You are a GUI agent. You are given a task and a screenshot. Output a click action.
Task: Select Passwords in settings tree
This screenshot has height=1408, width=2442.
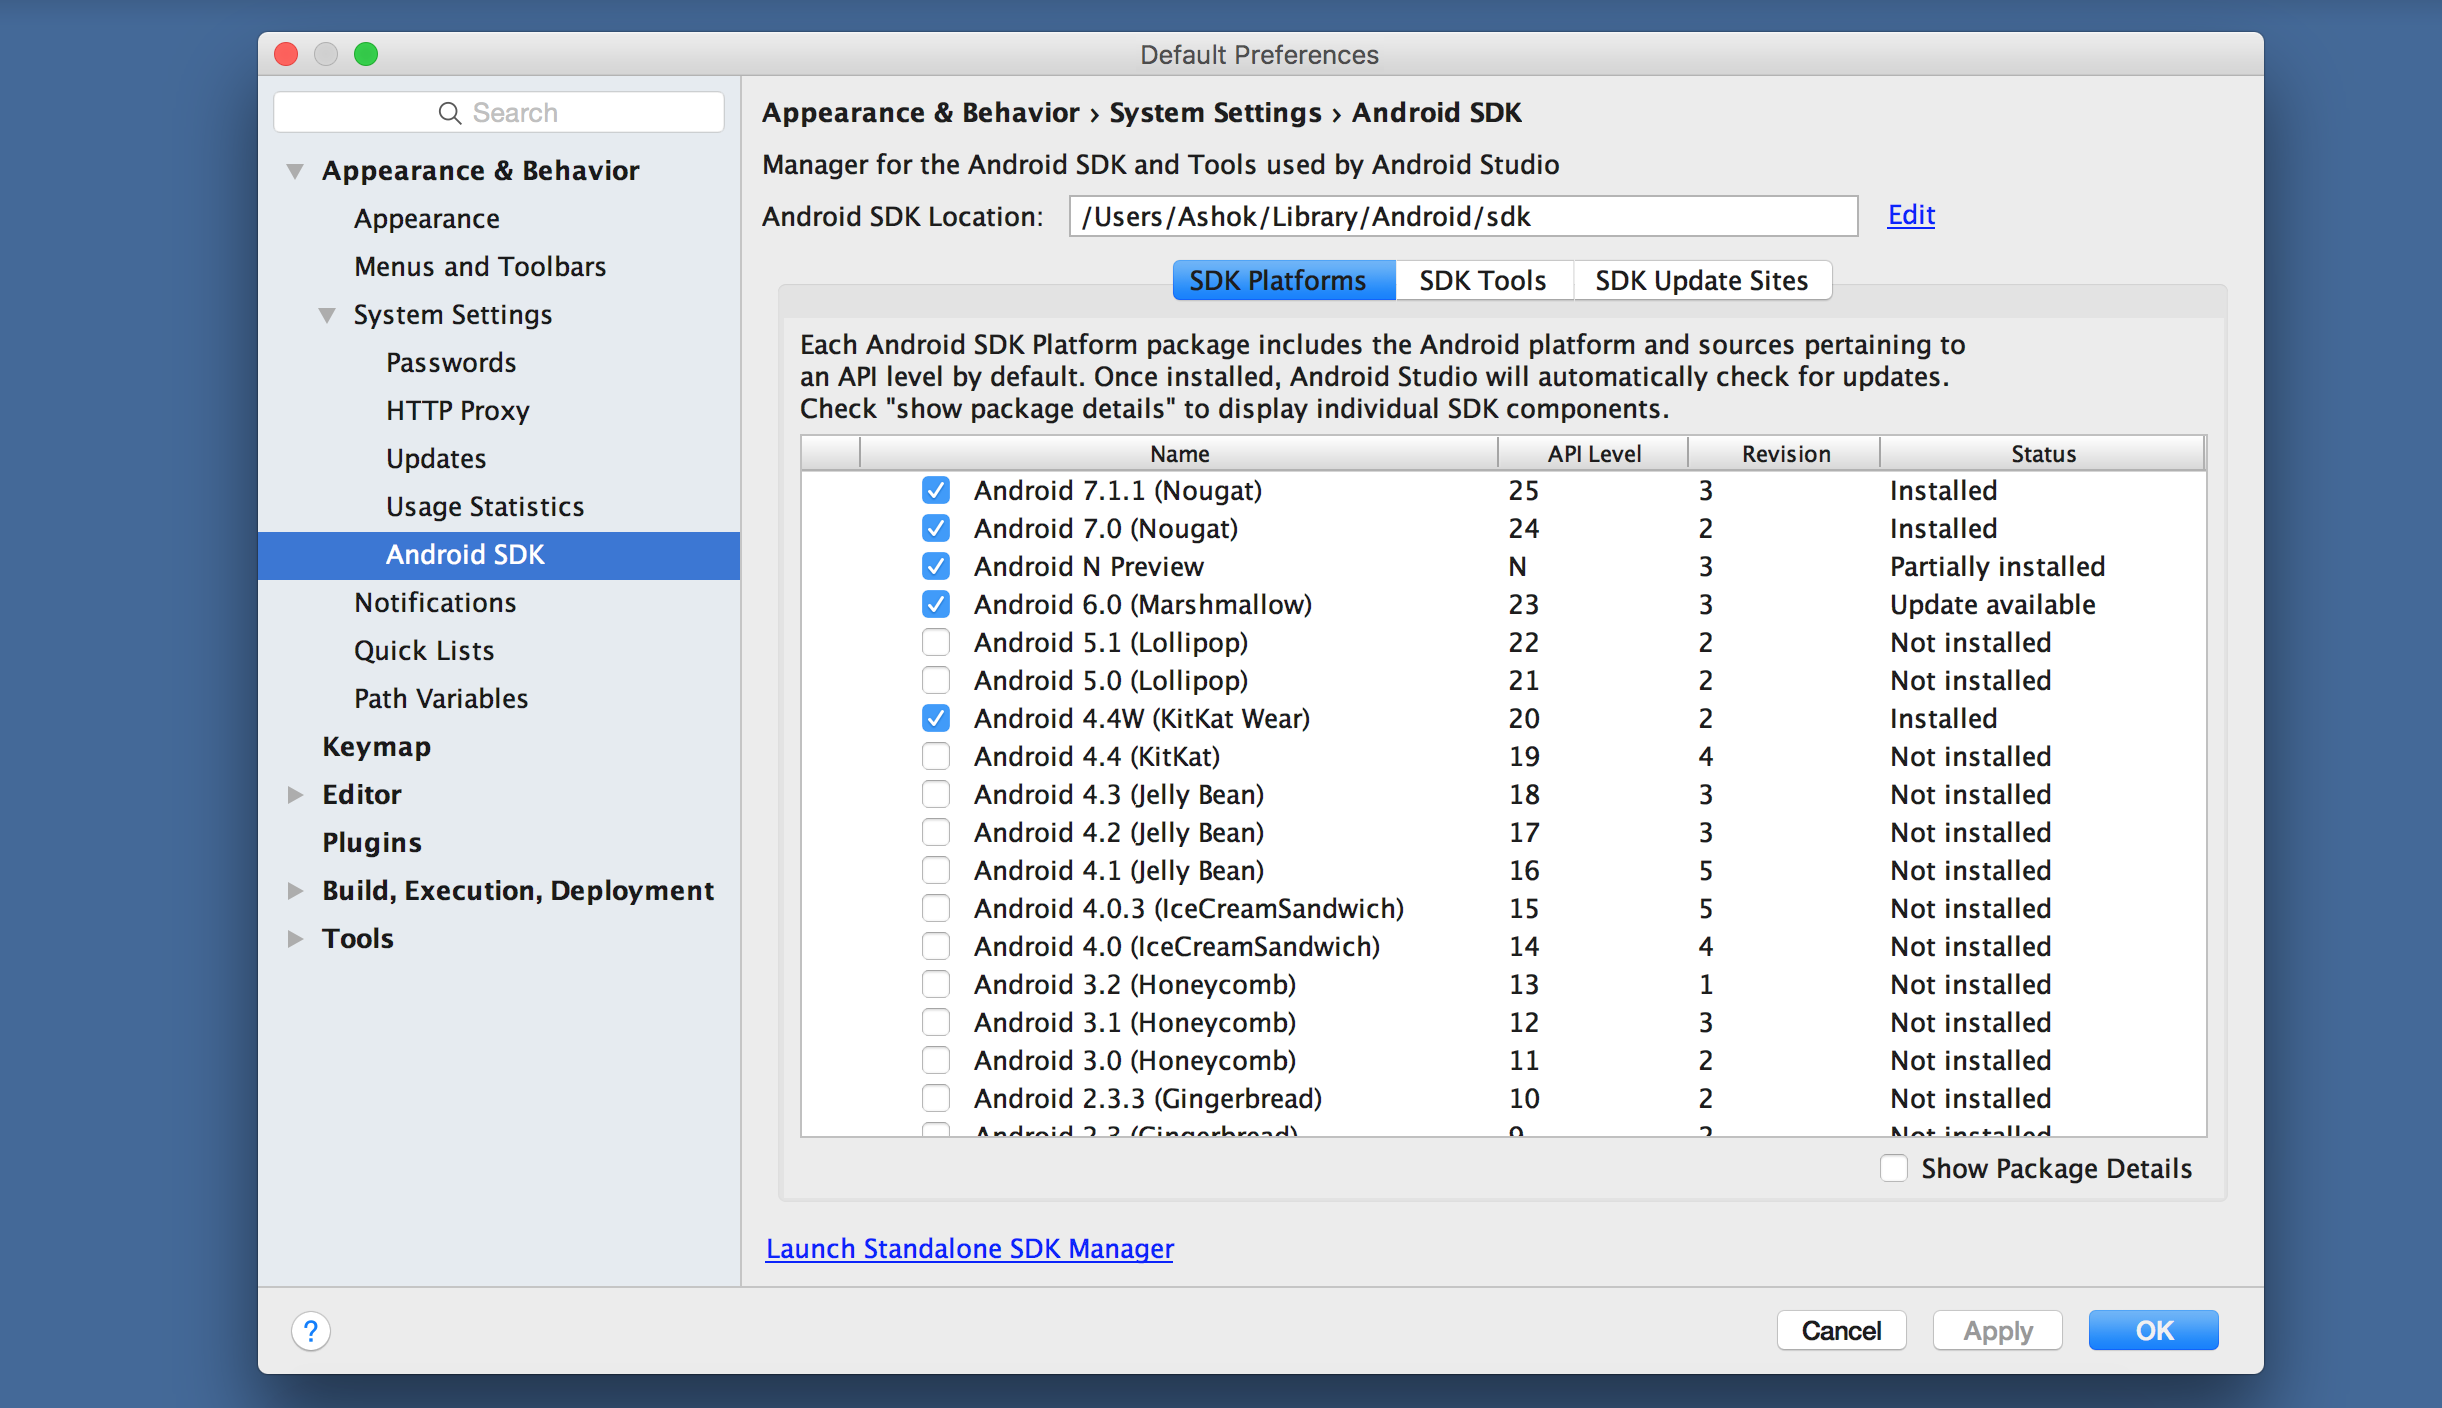[451, 363]
